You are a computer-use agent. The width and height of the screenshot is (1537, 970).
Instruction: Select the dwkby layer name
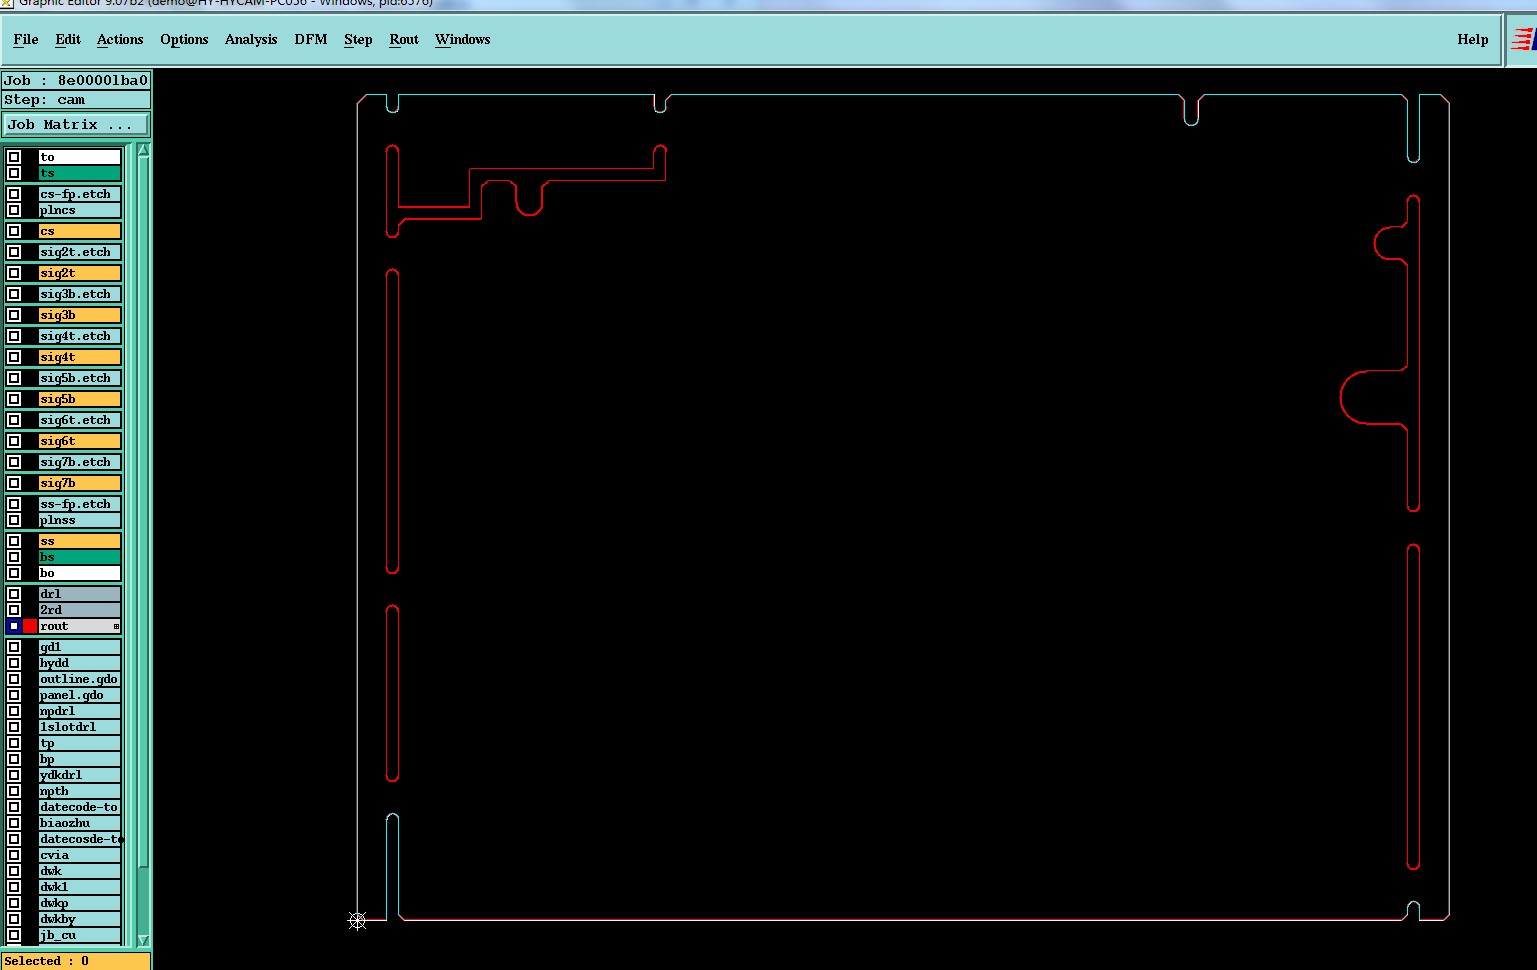(80, 919)
